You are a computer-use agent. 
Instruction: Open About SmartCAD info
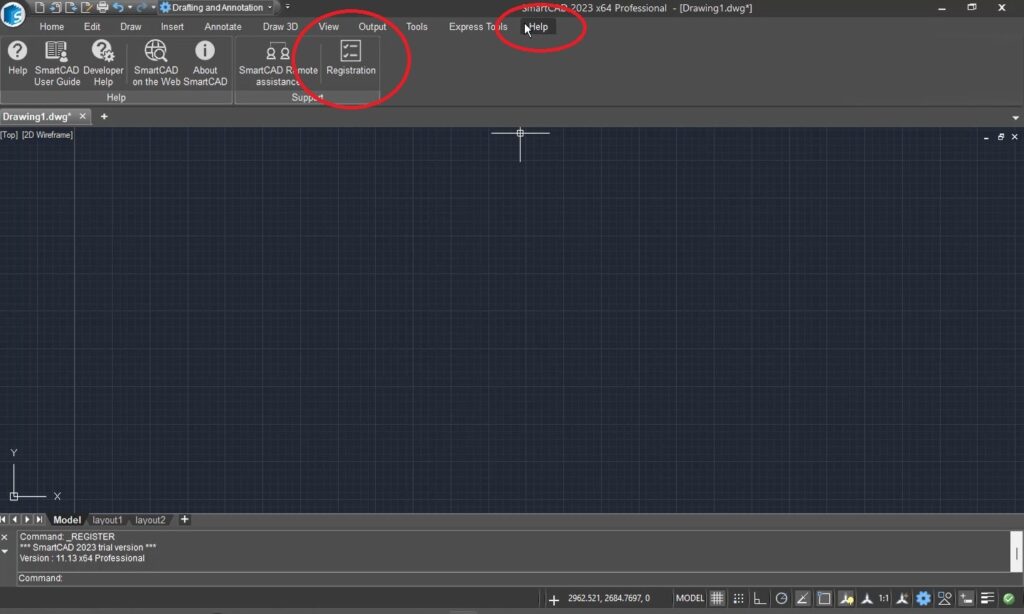click(x=205, y=61)
